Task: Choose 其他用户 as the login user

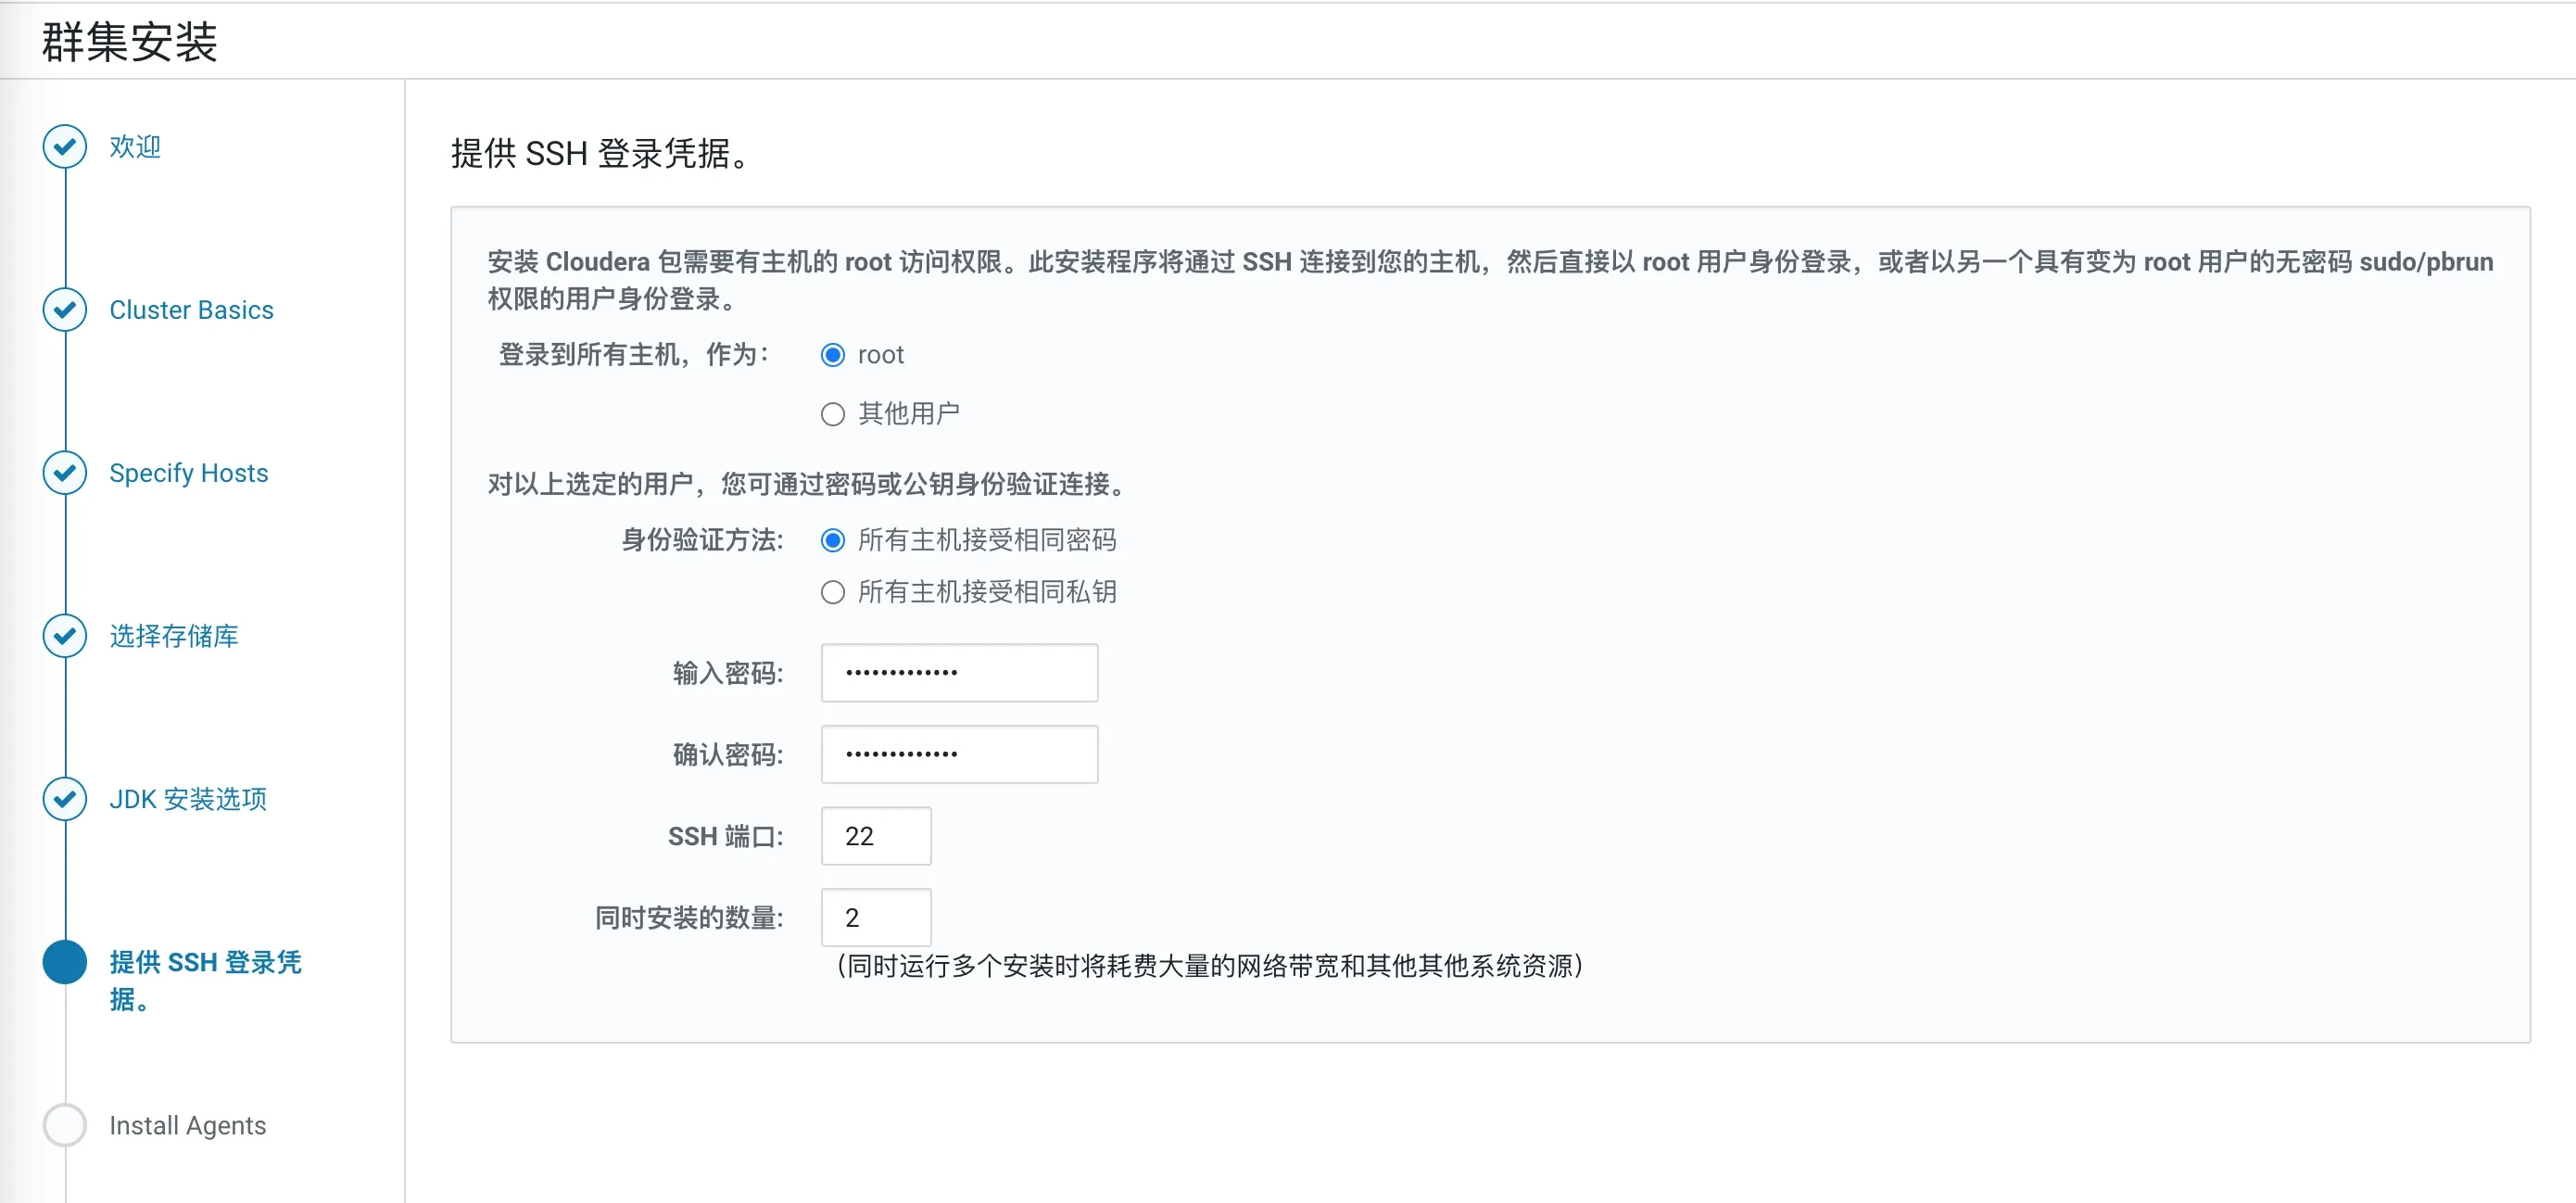Action: pyautogui.click(x=833, y=413)
